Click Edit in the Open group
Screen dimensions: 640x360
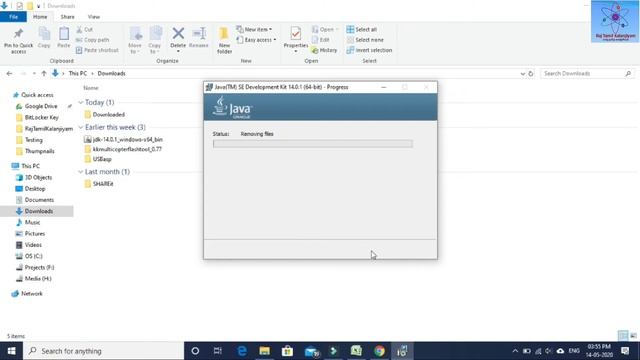coord(321,40)
